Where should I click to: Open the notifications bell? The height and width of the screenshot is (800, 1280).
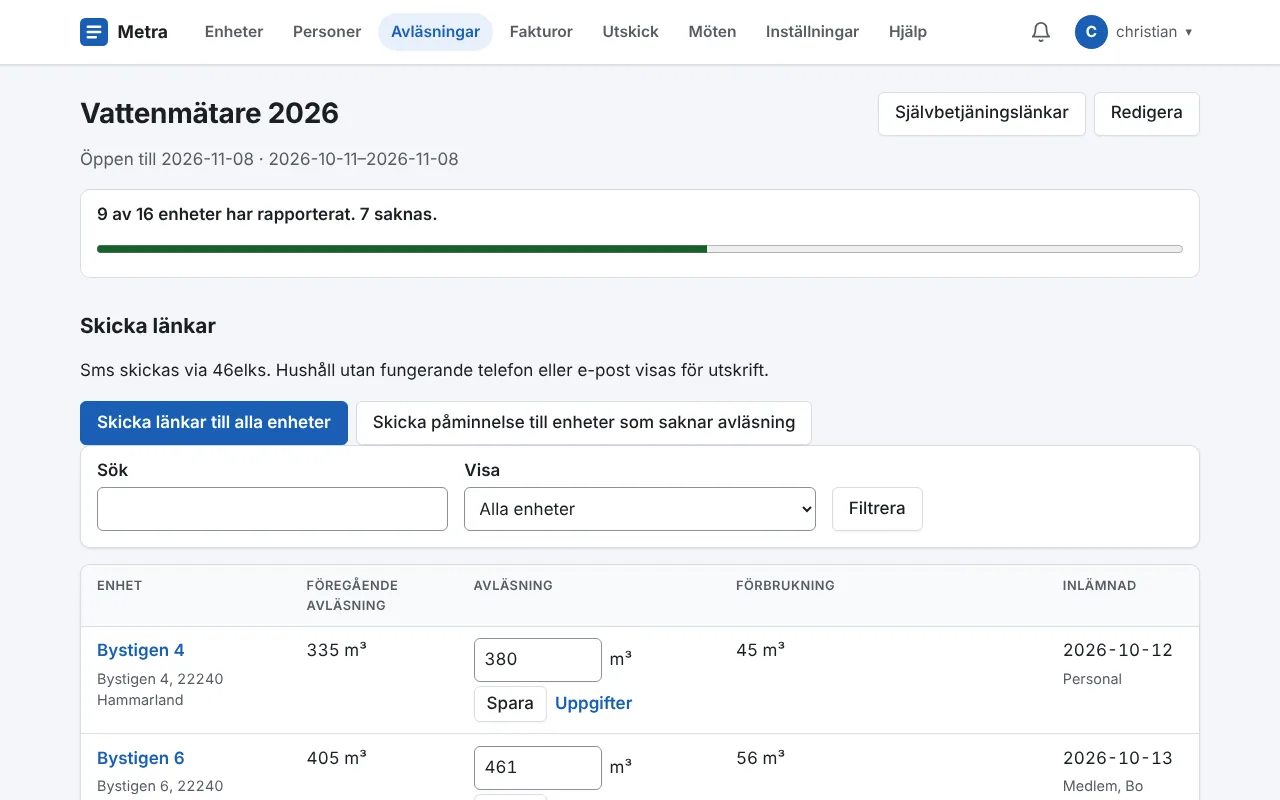point(1041,32)
